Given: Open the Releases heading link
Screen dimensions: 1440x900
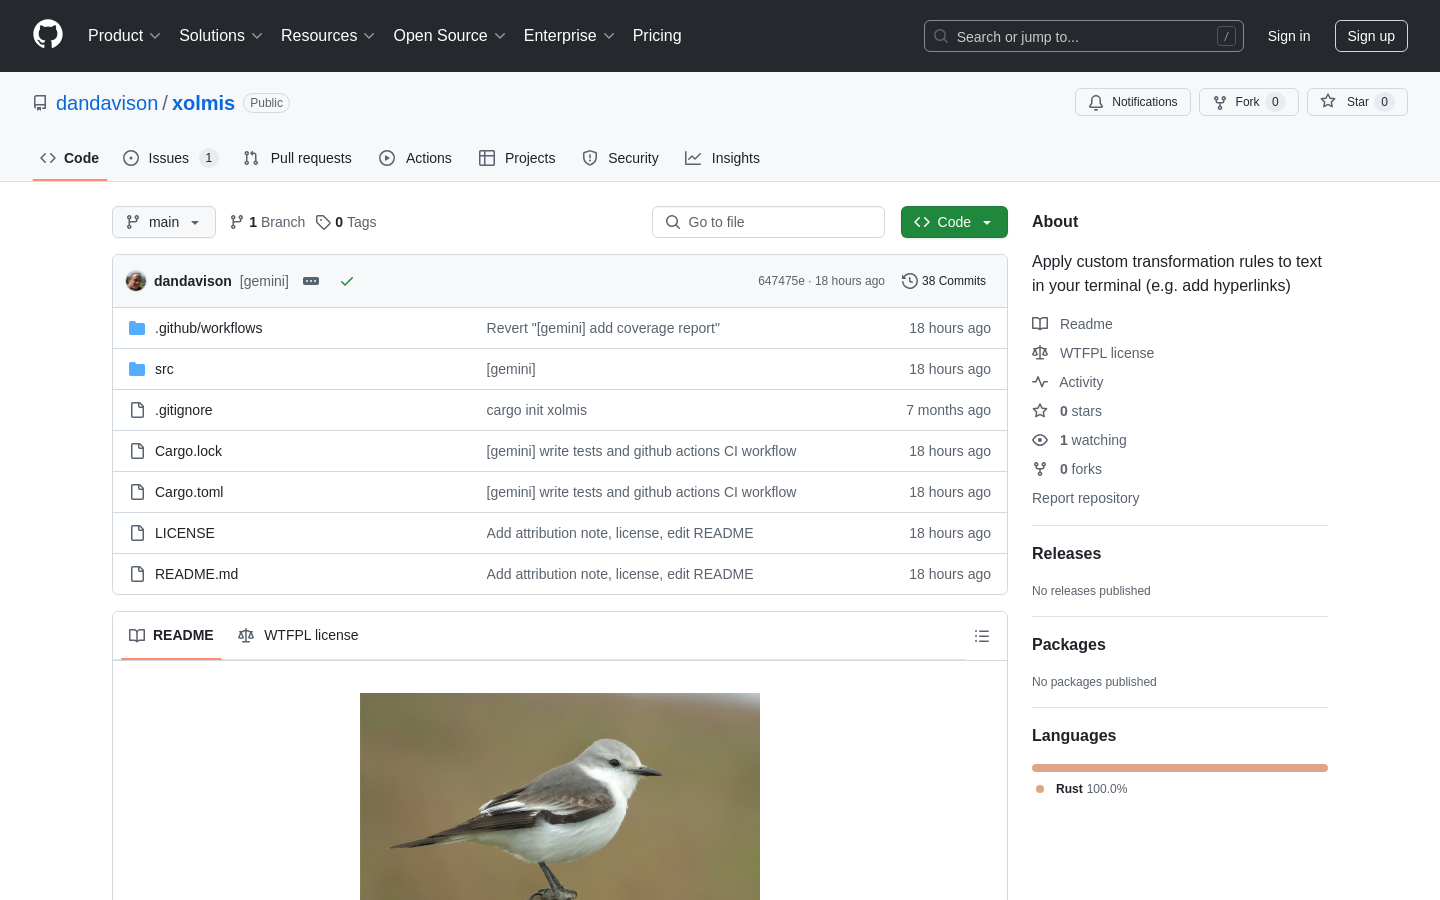Looking at the screenshot, I should point(1066,554).
